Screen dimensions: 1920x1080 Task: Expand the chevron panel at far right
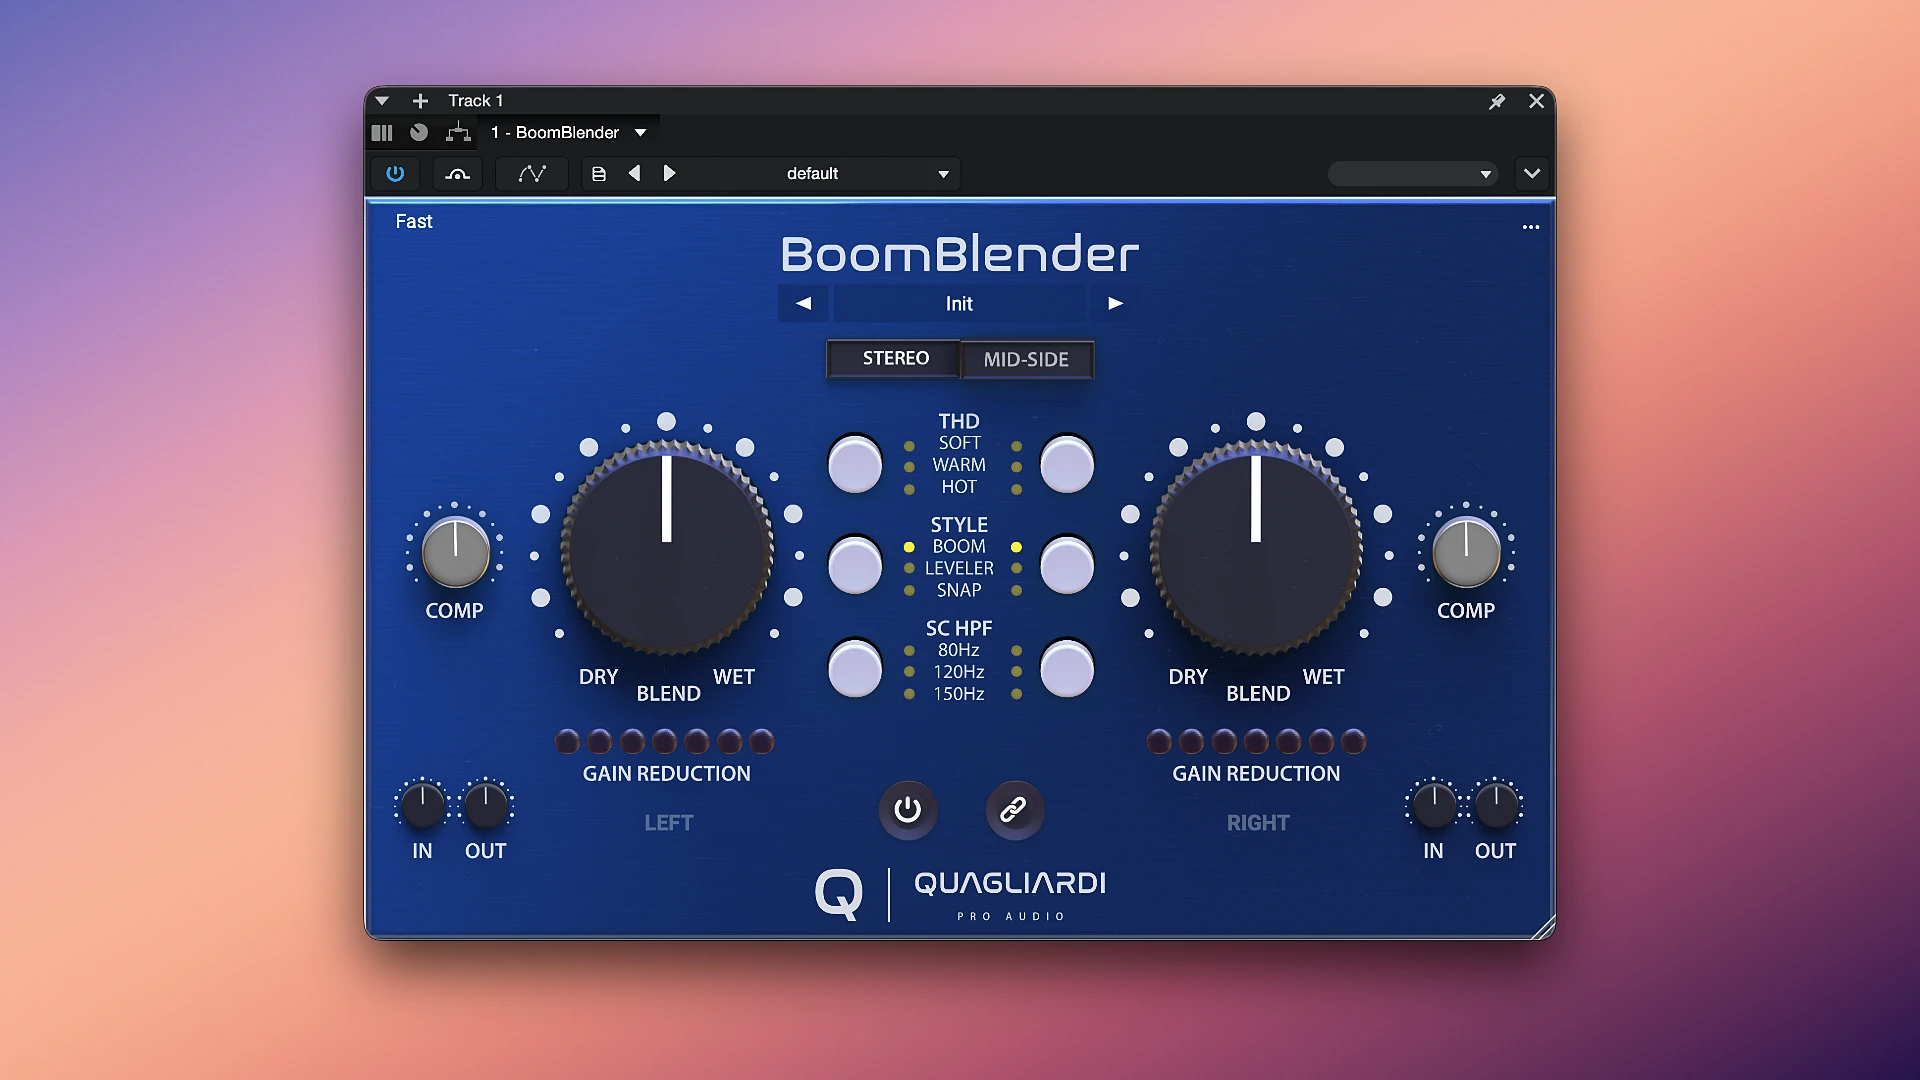1532,174
